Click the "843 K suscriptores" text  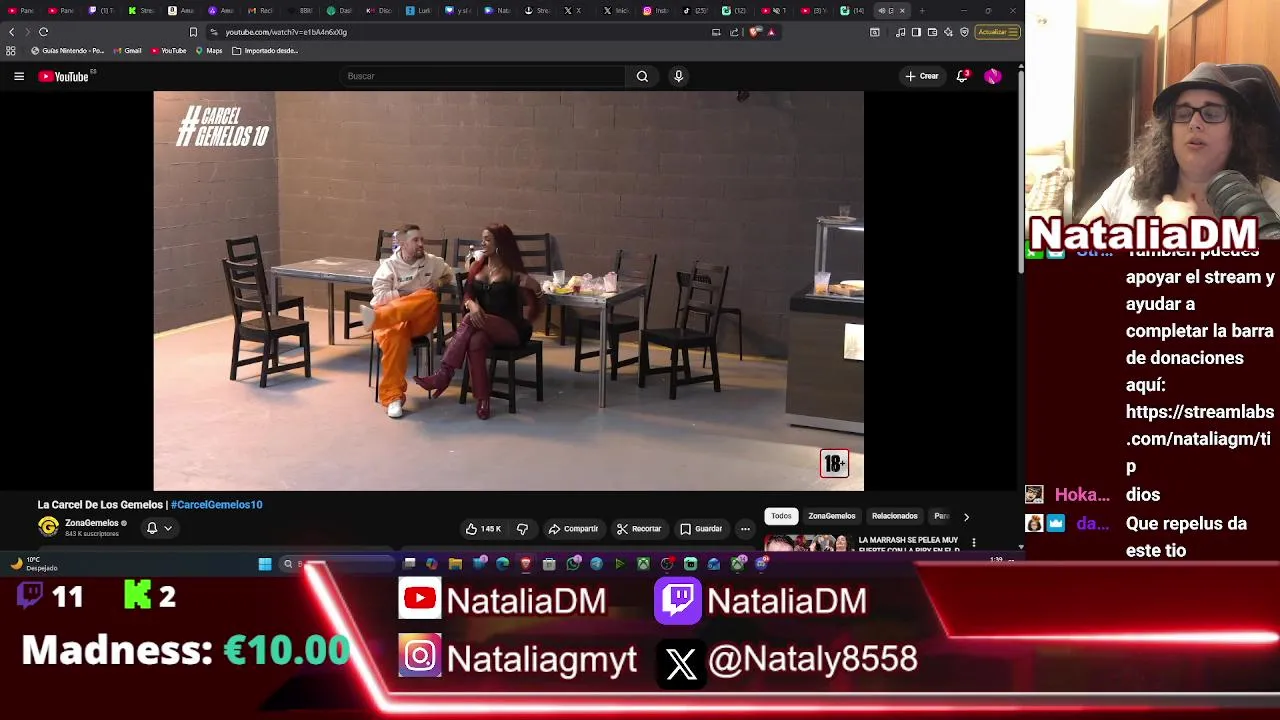[x=92, y=534]
